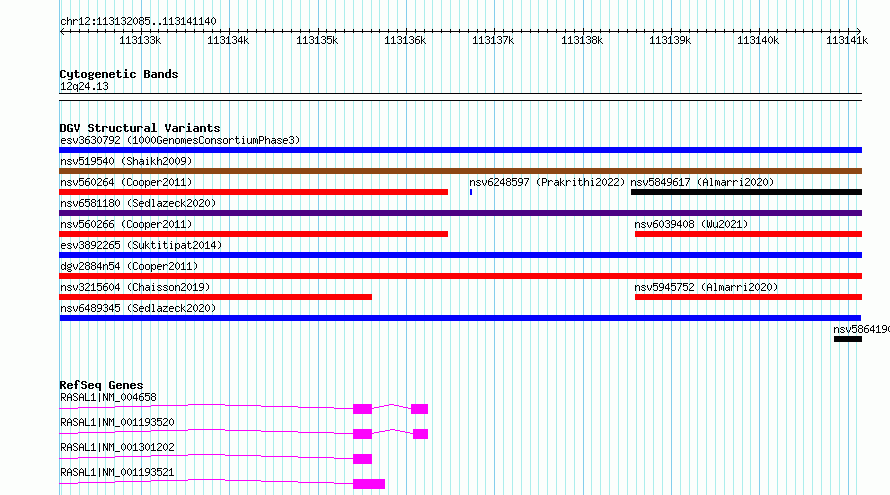The image size is (890, 495).
Task: Open gene label RASAL1|NM_004658
Action: [x=108, y=397]
